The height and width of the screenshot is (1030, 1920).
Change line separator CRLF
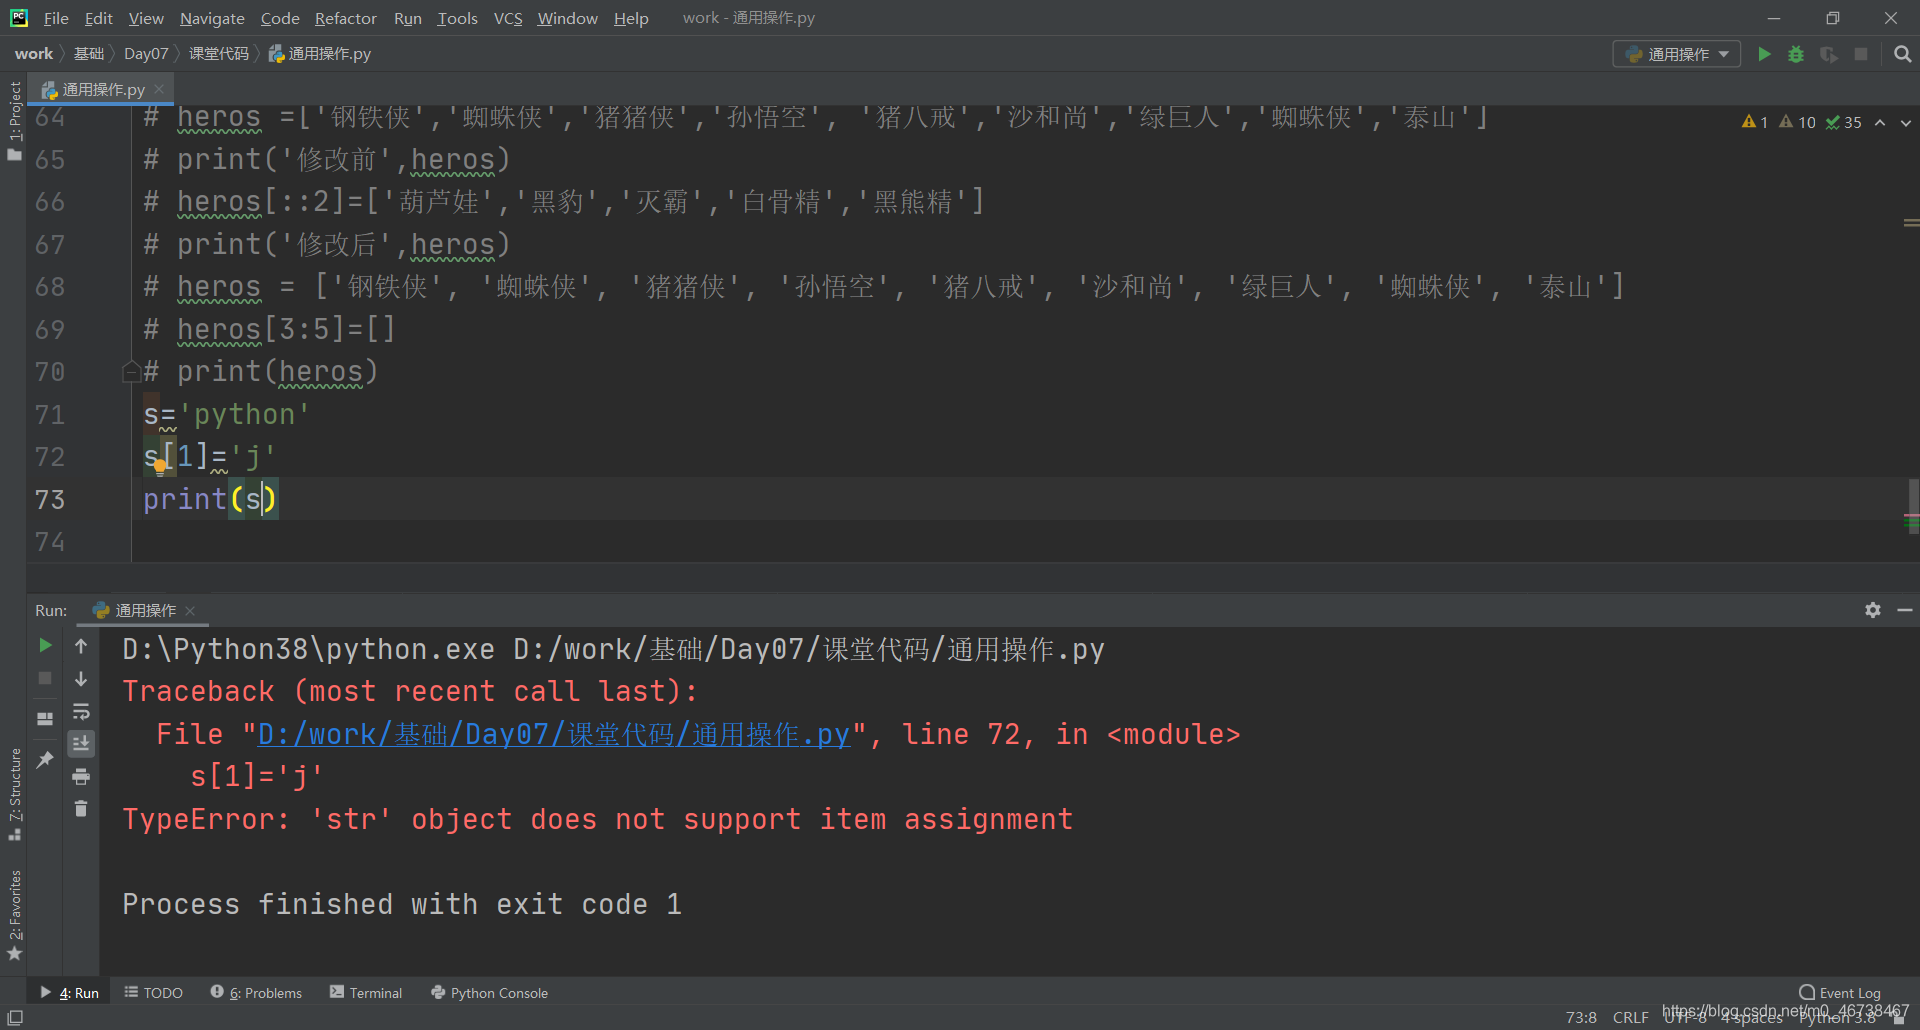1630,1017
